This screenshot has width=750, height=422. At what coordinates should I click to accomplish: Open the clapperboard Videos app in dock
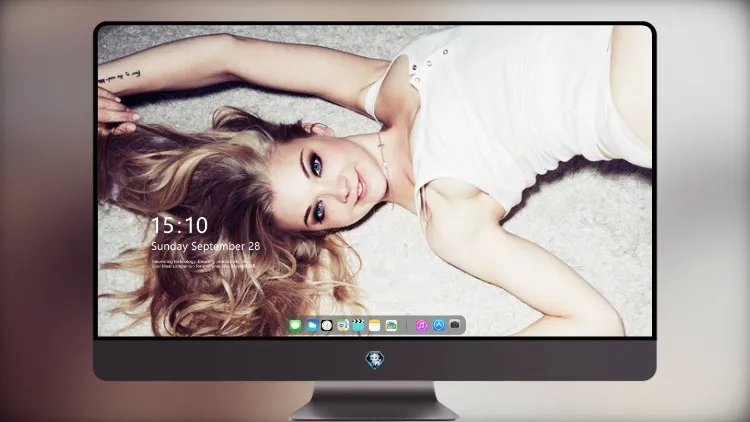(358, 326)
